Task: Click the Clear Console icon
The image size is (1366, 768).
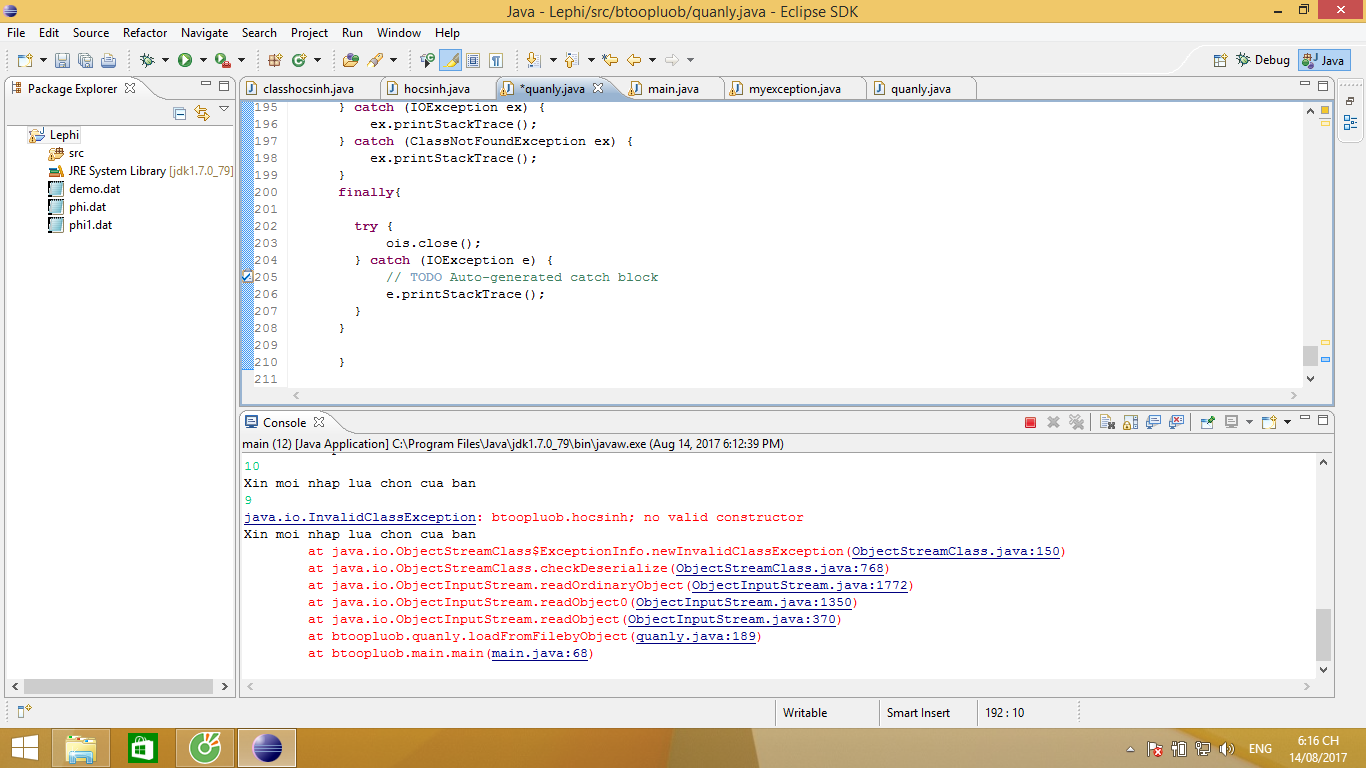Action: click(1107, 422)
